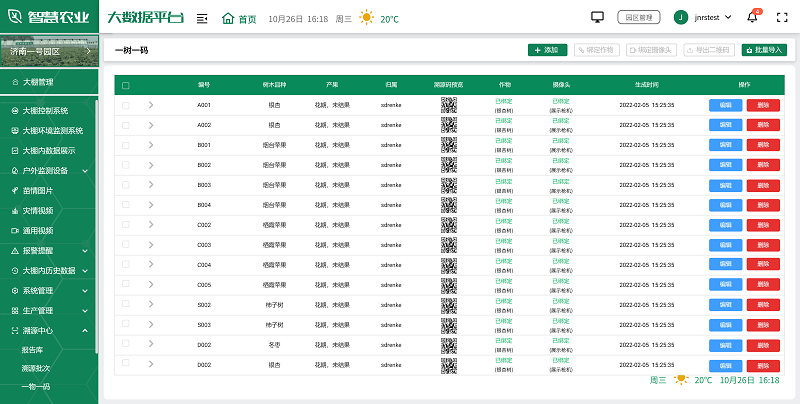The width and height of the screenshot is (800, 404).
Task: Click the QR code for row A001
Action: tap(449, 105)
